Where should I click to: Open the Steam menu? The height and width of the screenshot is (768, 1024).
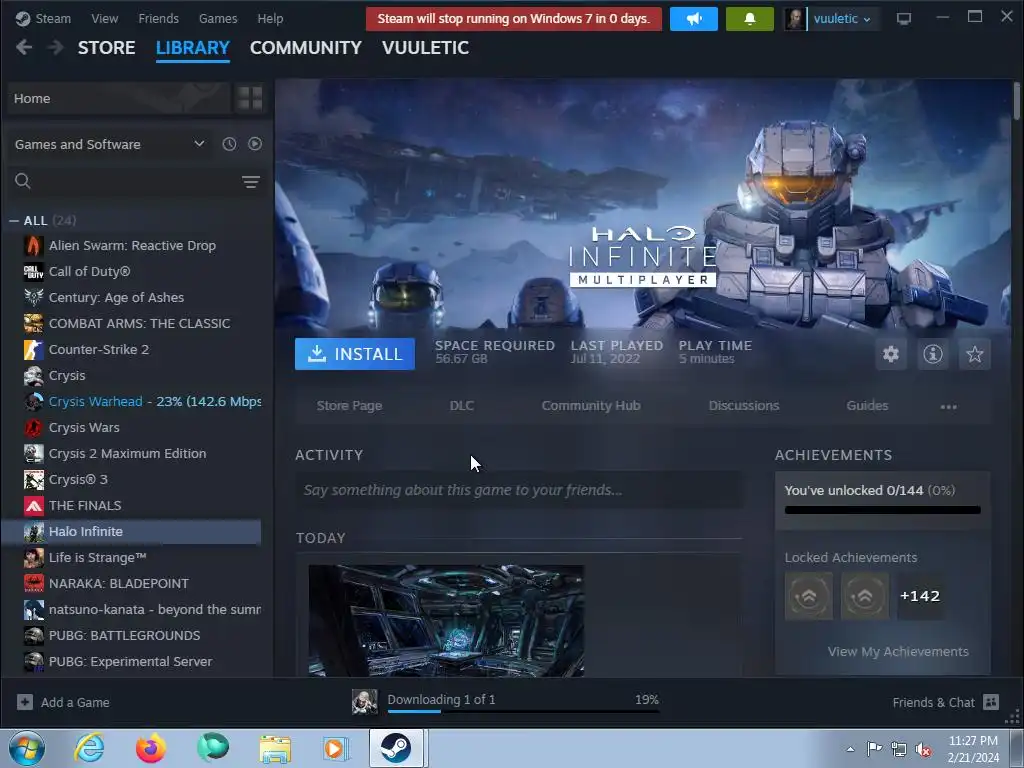(43, 18)
